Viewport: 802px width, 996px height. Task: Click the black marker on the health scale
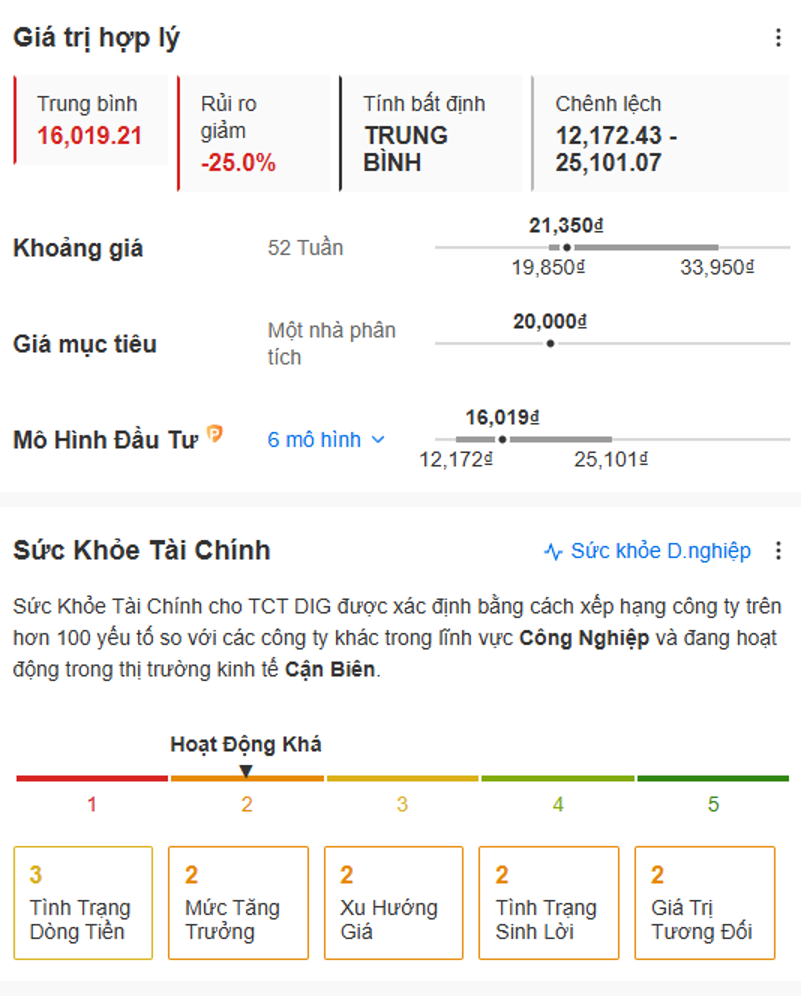coord(246,771)
